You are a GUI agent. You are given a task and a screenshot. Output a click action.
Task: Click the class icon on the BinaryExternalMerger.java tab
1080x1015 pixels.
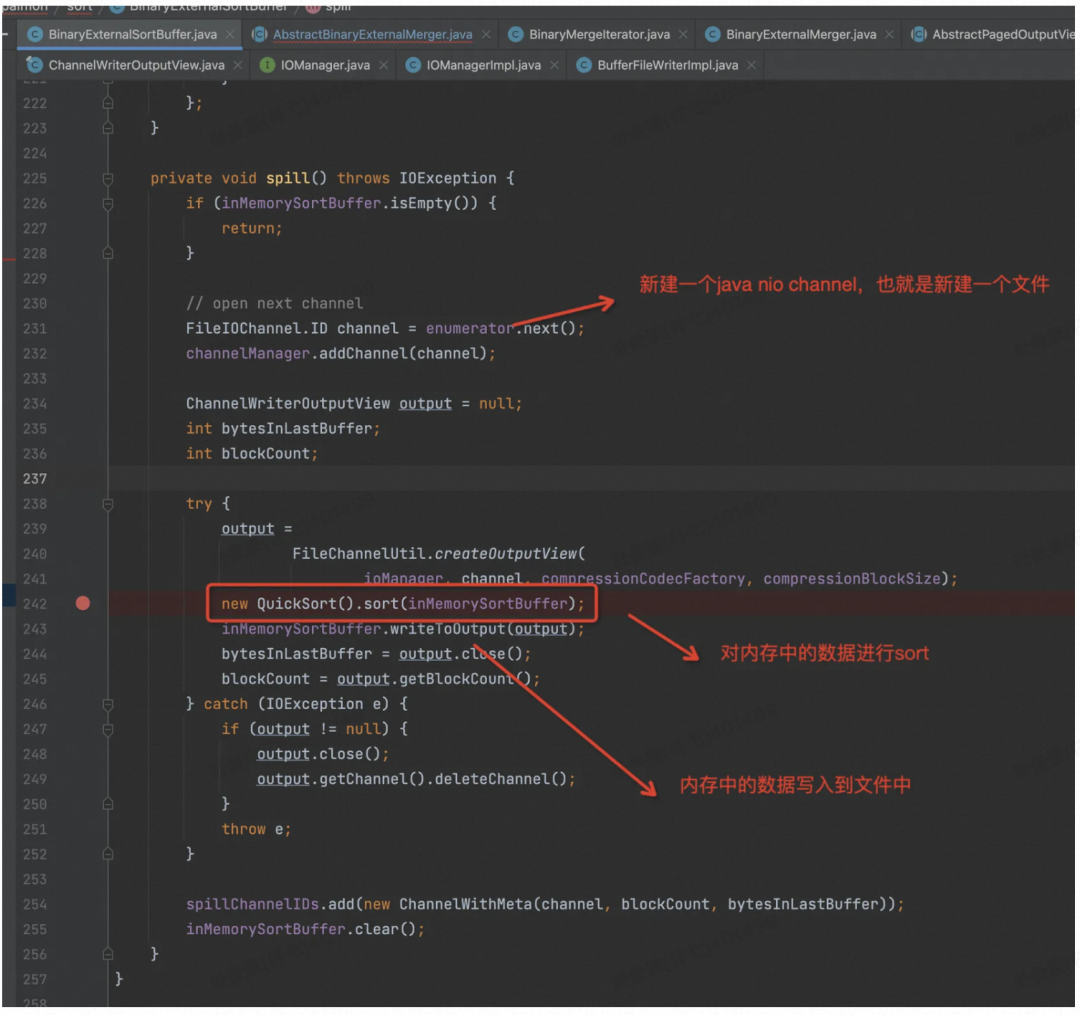[712, 34]
